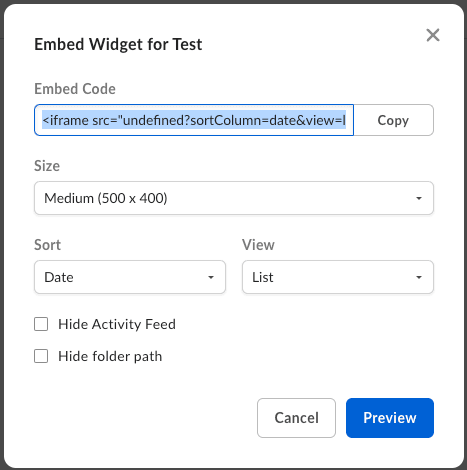Screen dimensions: 467x470
Task: Click the Embed Code field label
Action: pos(75,89)
